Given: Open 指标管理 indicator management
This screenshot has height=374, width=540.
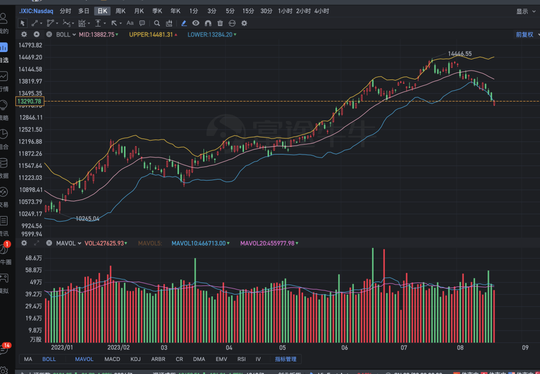Looking at the screenshot, I should click(x=285, y=359).
